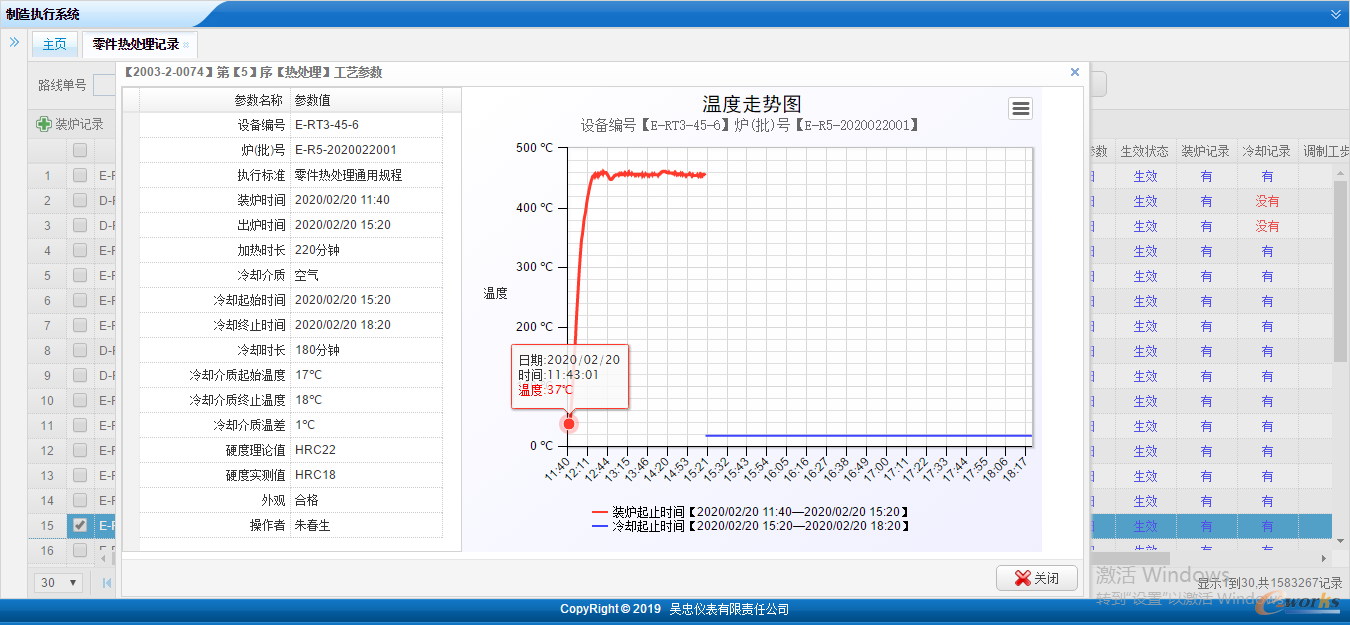This screenshot has height=625, width=1350.
Task: Toggle the select-all header checkbox
Action: click(80, 151)
